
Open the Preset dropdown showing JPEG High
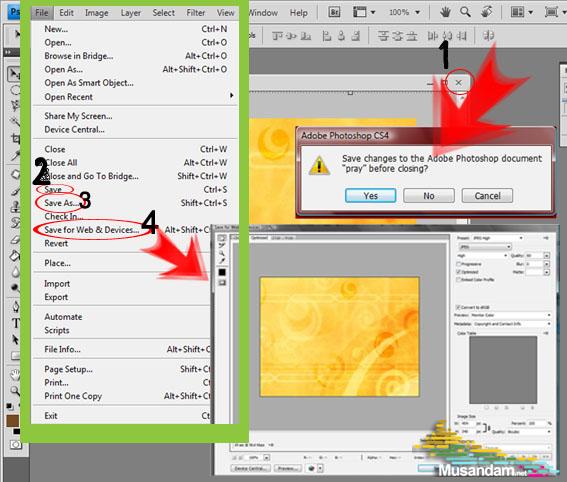point(498,238)
